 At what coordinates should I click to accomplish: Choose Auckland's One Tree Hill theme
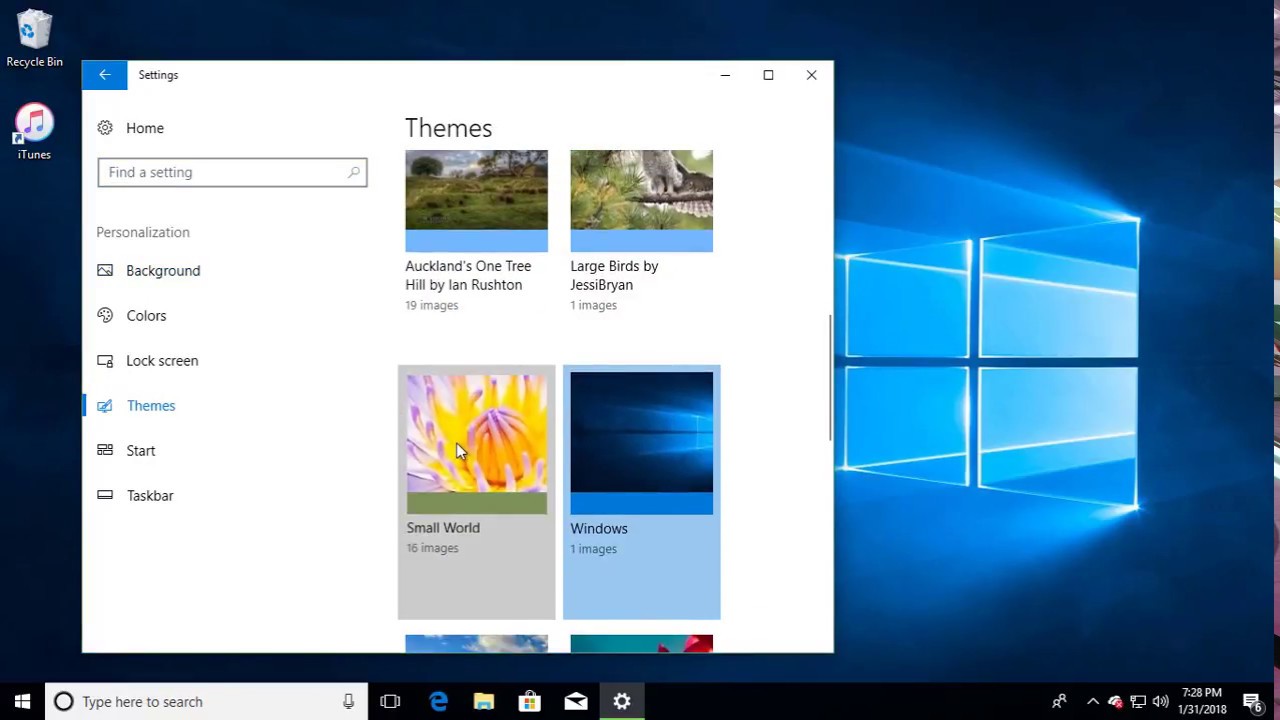[x=476, y=231]
